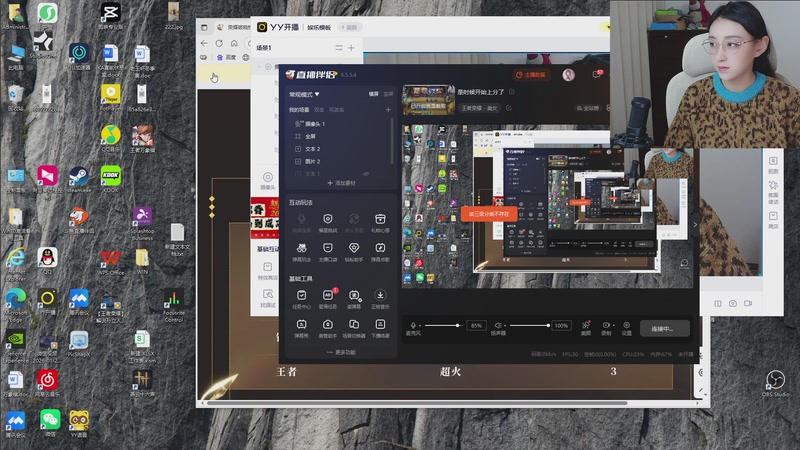The image size is (800, 450).
Task: Open camera icon in YY开播 left sidebar
Action: [268, 181]
